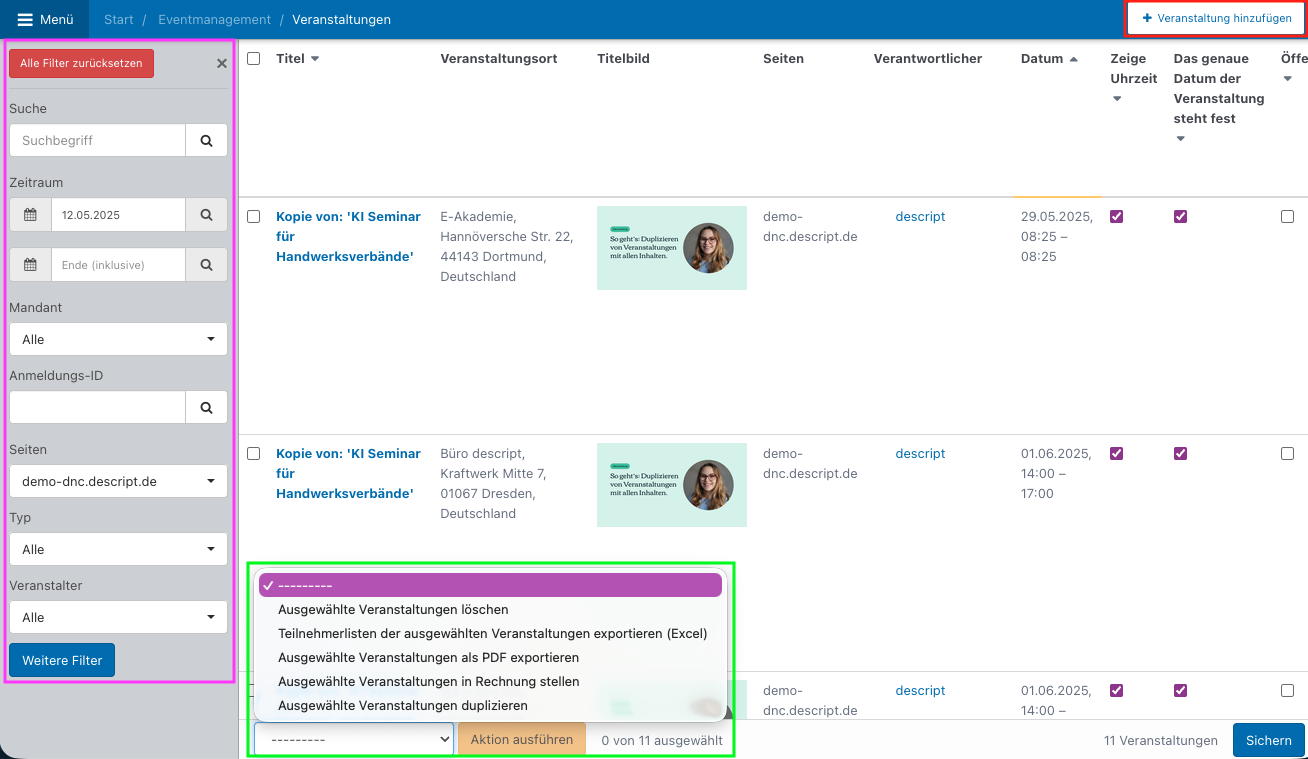Click the magnifier next to the start date field
This screenshot has width=1308, height=759.
(x=206, y=215)
